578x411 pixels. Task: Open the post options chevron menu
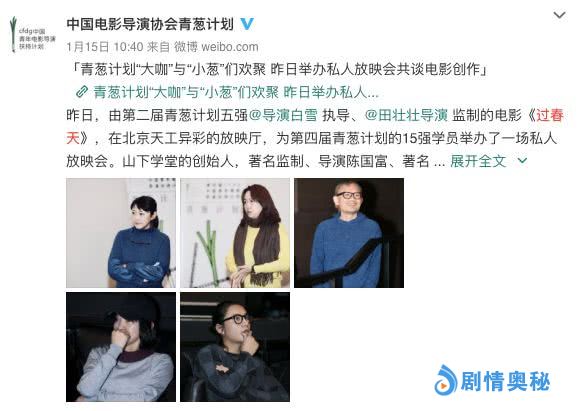[x=559, y=15]
